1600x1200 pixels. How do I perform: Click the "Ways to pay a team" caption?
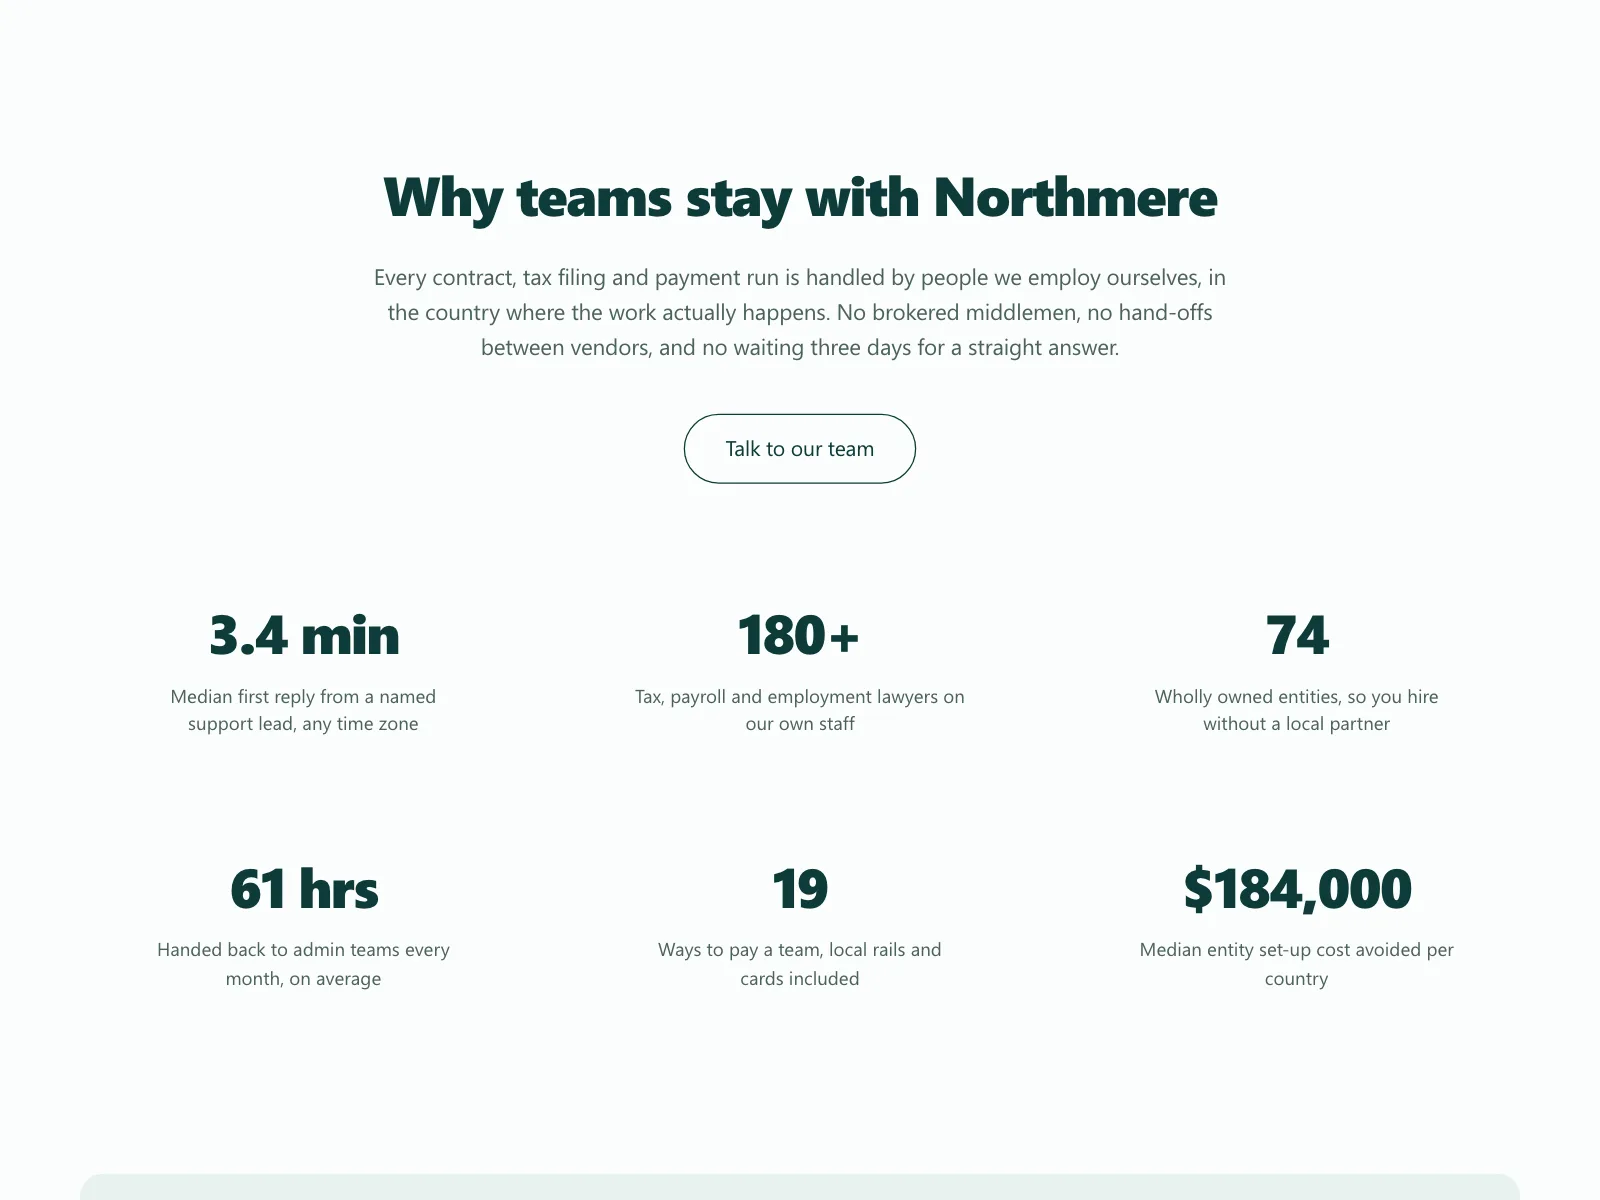(x=800, y=964)
